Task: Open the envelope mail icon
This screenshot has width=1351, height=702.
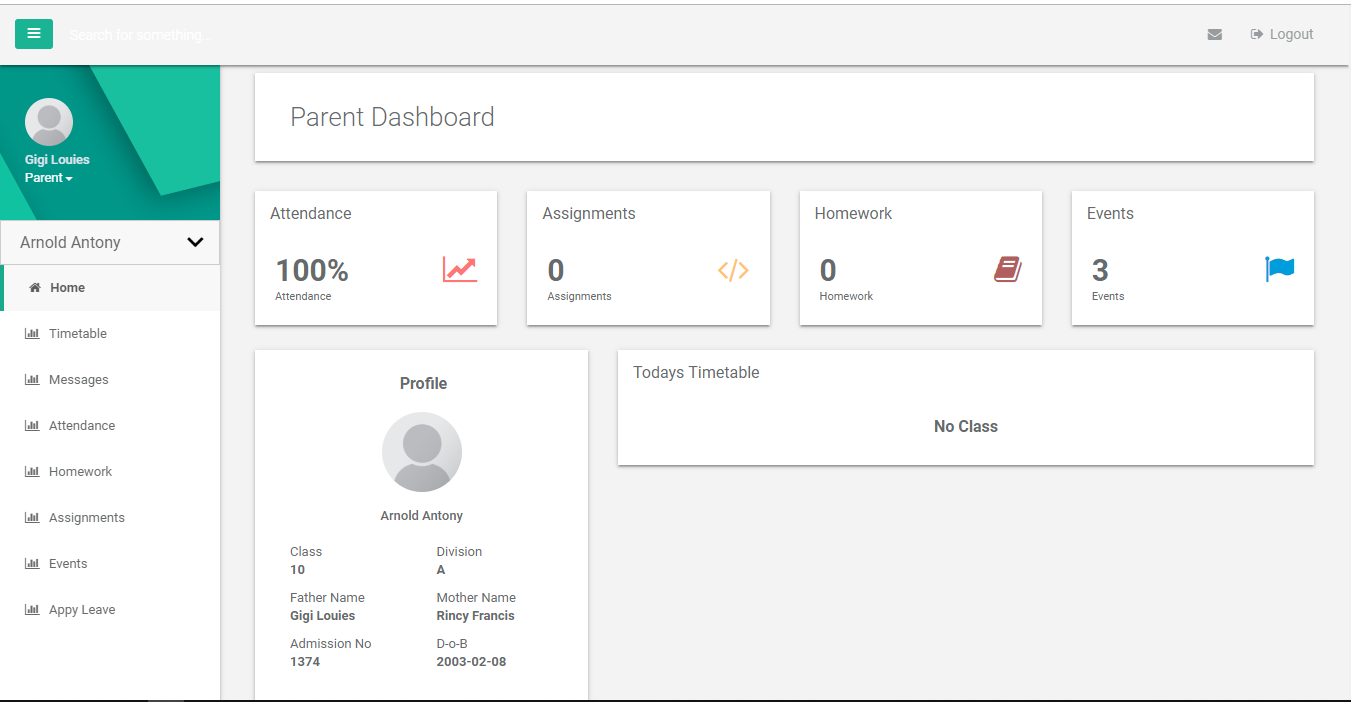Action: tap(1214, 34)
